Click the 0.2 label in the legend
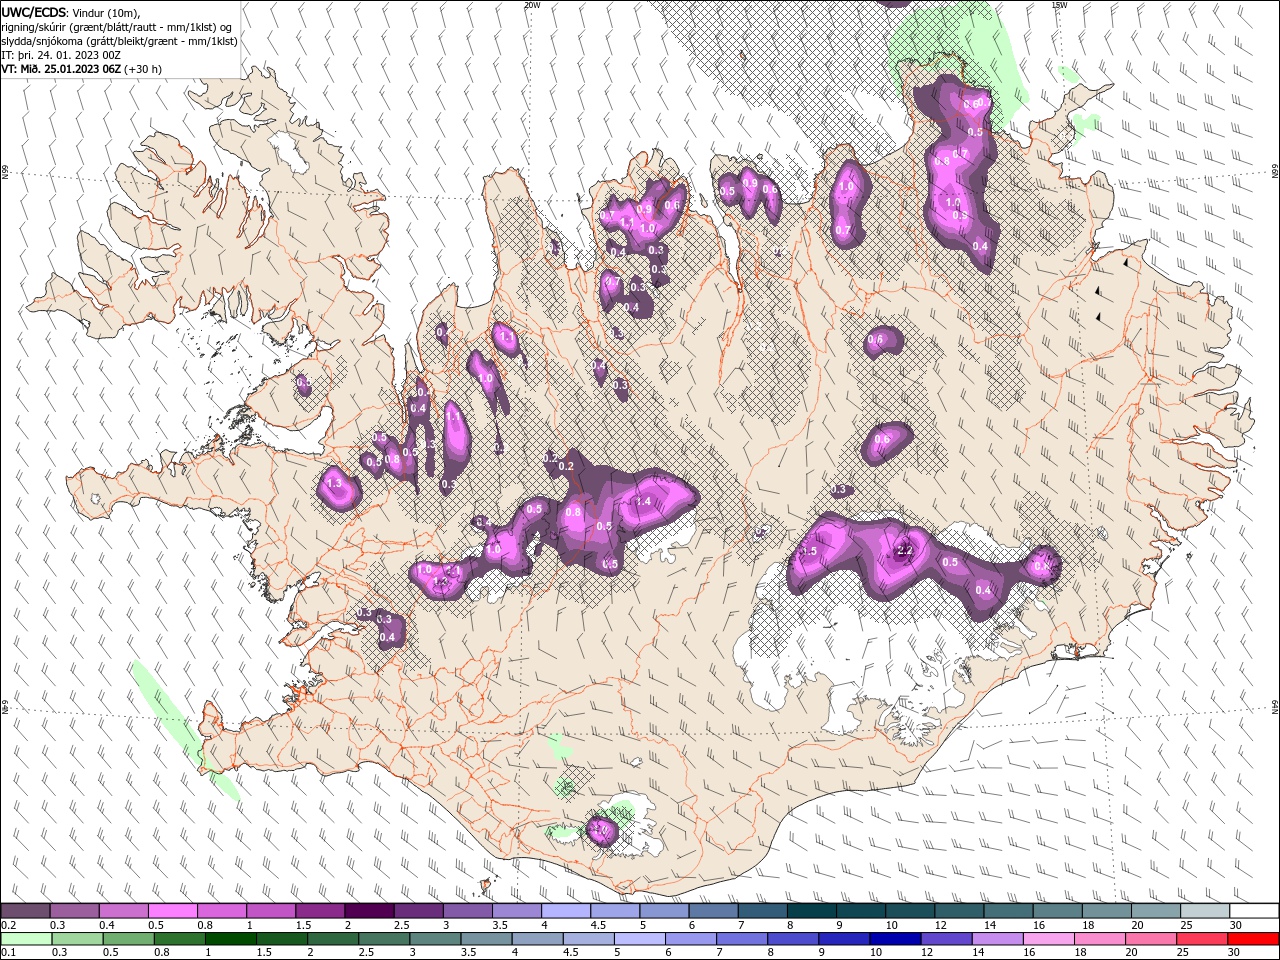1280x960 pixels. 8,925
